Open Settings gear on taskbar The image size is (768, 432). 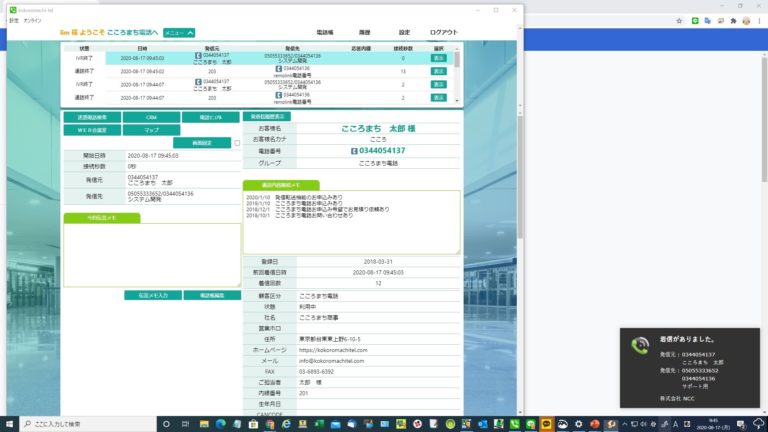click(x=578, y=424)
